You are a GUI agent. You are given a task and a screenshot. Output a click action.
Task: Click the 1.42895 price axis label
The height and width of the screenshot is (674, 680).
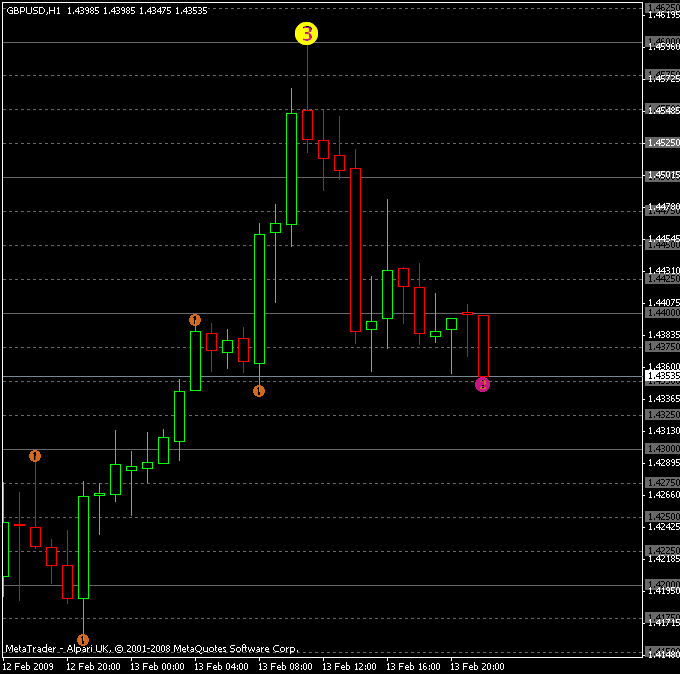664,462
